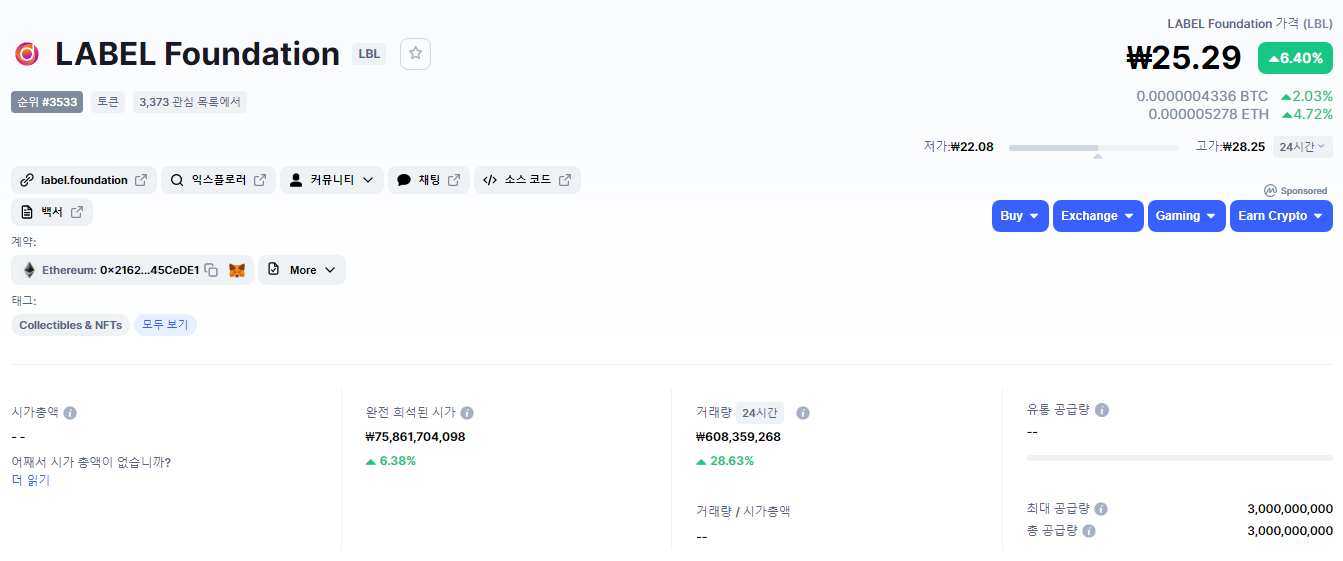This screenshot has width=1343, height=561.
Task: Click the 어째서 시가 총액이 없습니까? text
Action: pyautogui.click(x=91, y=462)
